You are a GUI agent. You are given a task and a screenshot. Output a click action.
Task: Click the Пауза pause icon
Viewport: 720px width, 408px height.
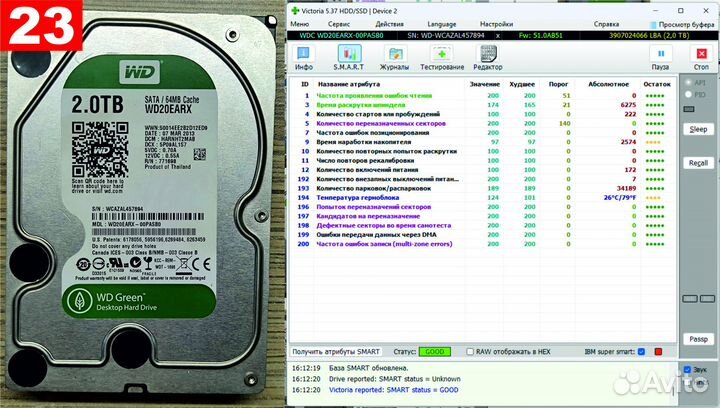point(660,58)
